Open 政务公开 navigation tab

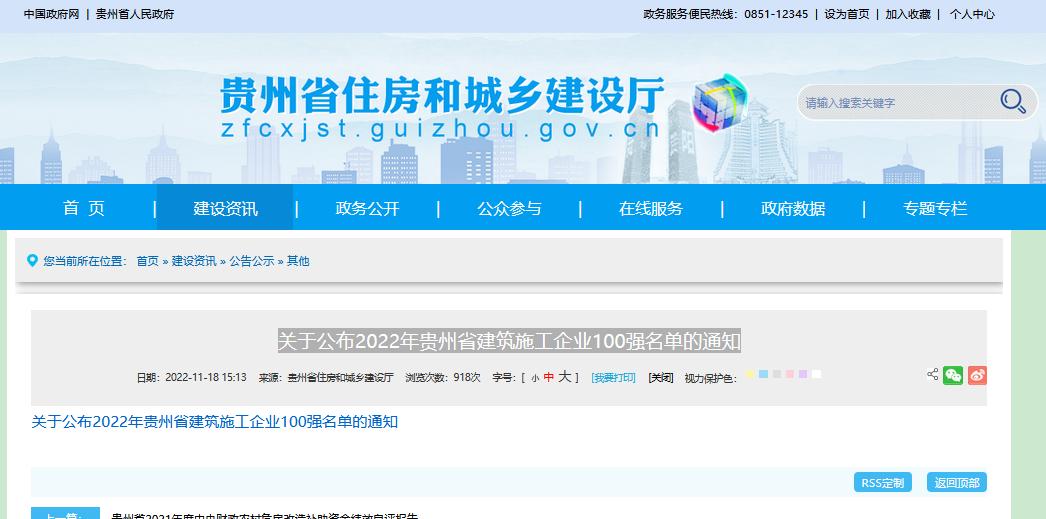coord(367,208)
